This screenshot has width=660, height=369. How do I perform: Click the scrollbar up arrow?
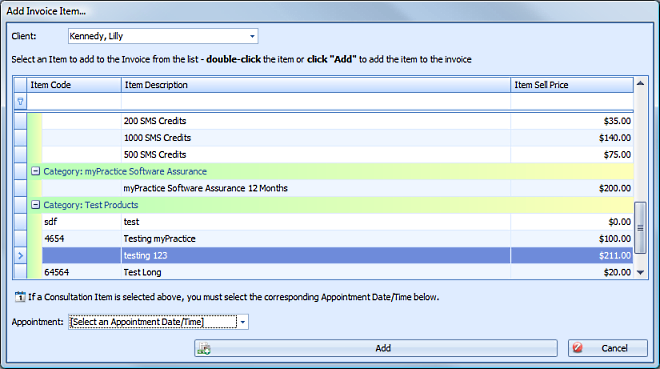(x=640, y=84)
